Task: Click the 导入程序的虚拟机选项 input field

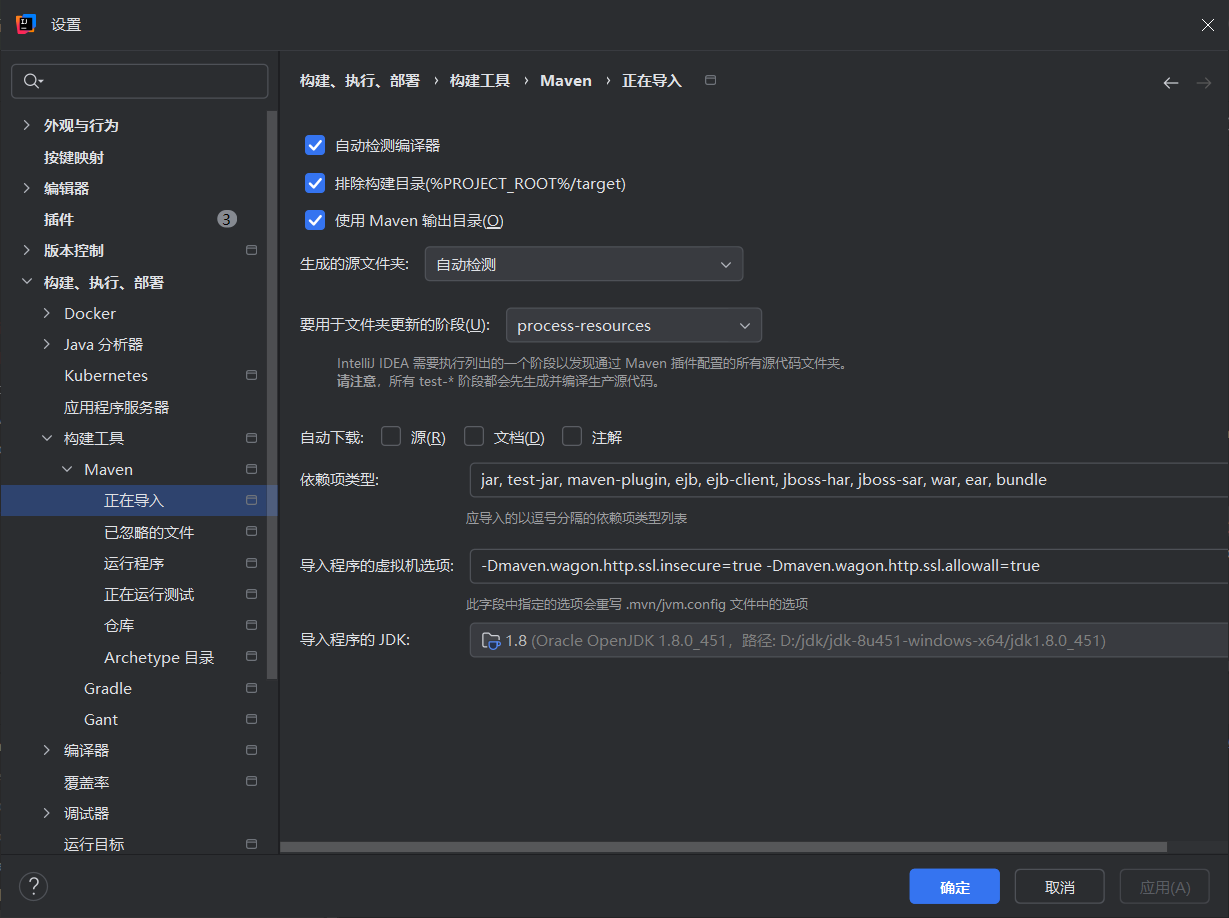Action: point(849,565)
